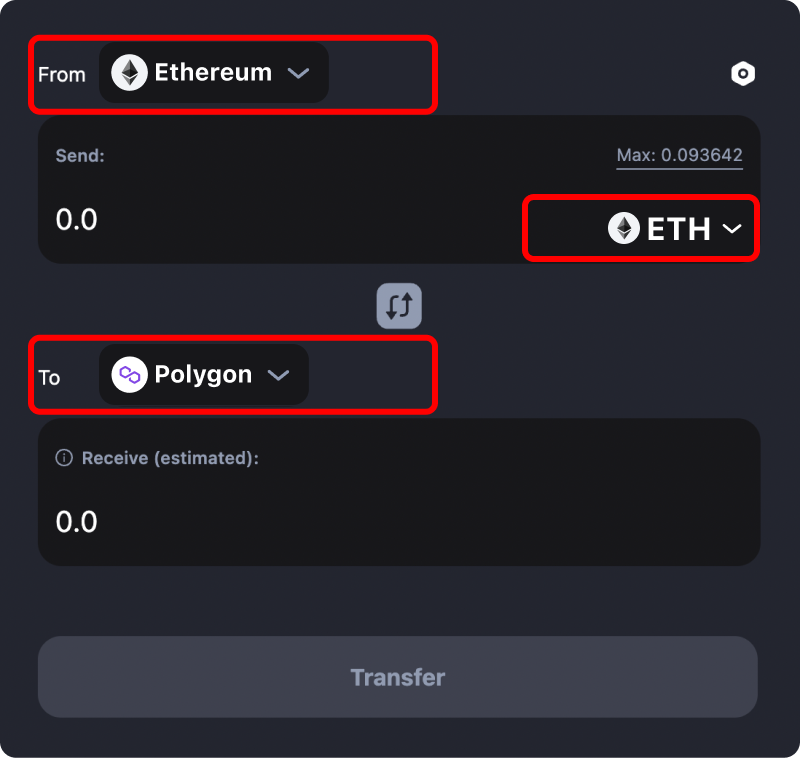Click the ETH token logo
Viewport: 800px width, 758px height.
[x=624, y=229]
